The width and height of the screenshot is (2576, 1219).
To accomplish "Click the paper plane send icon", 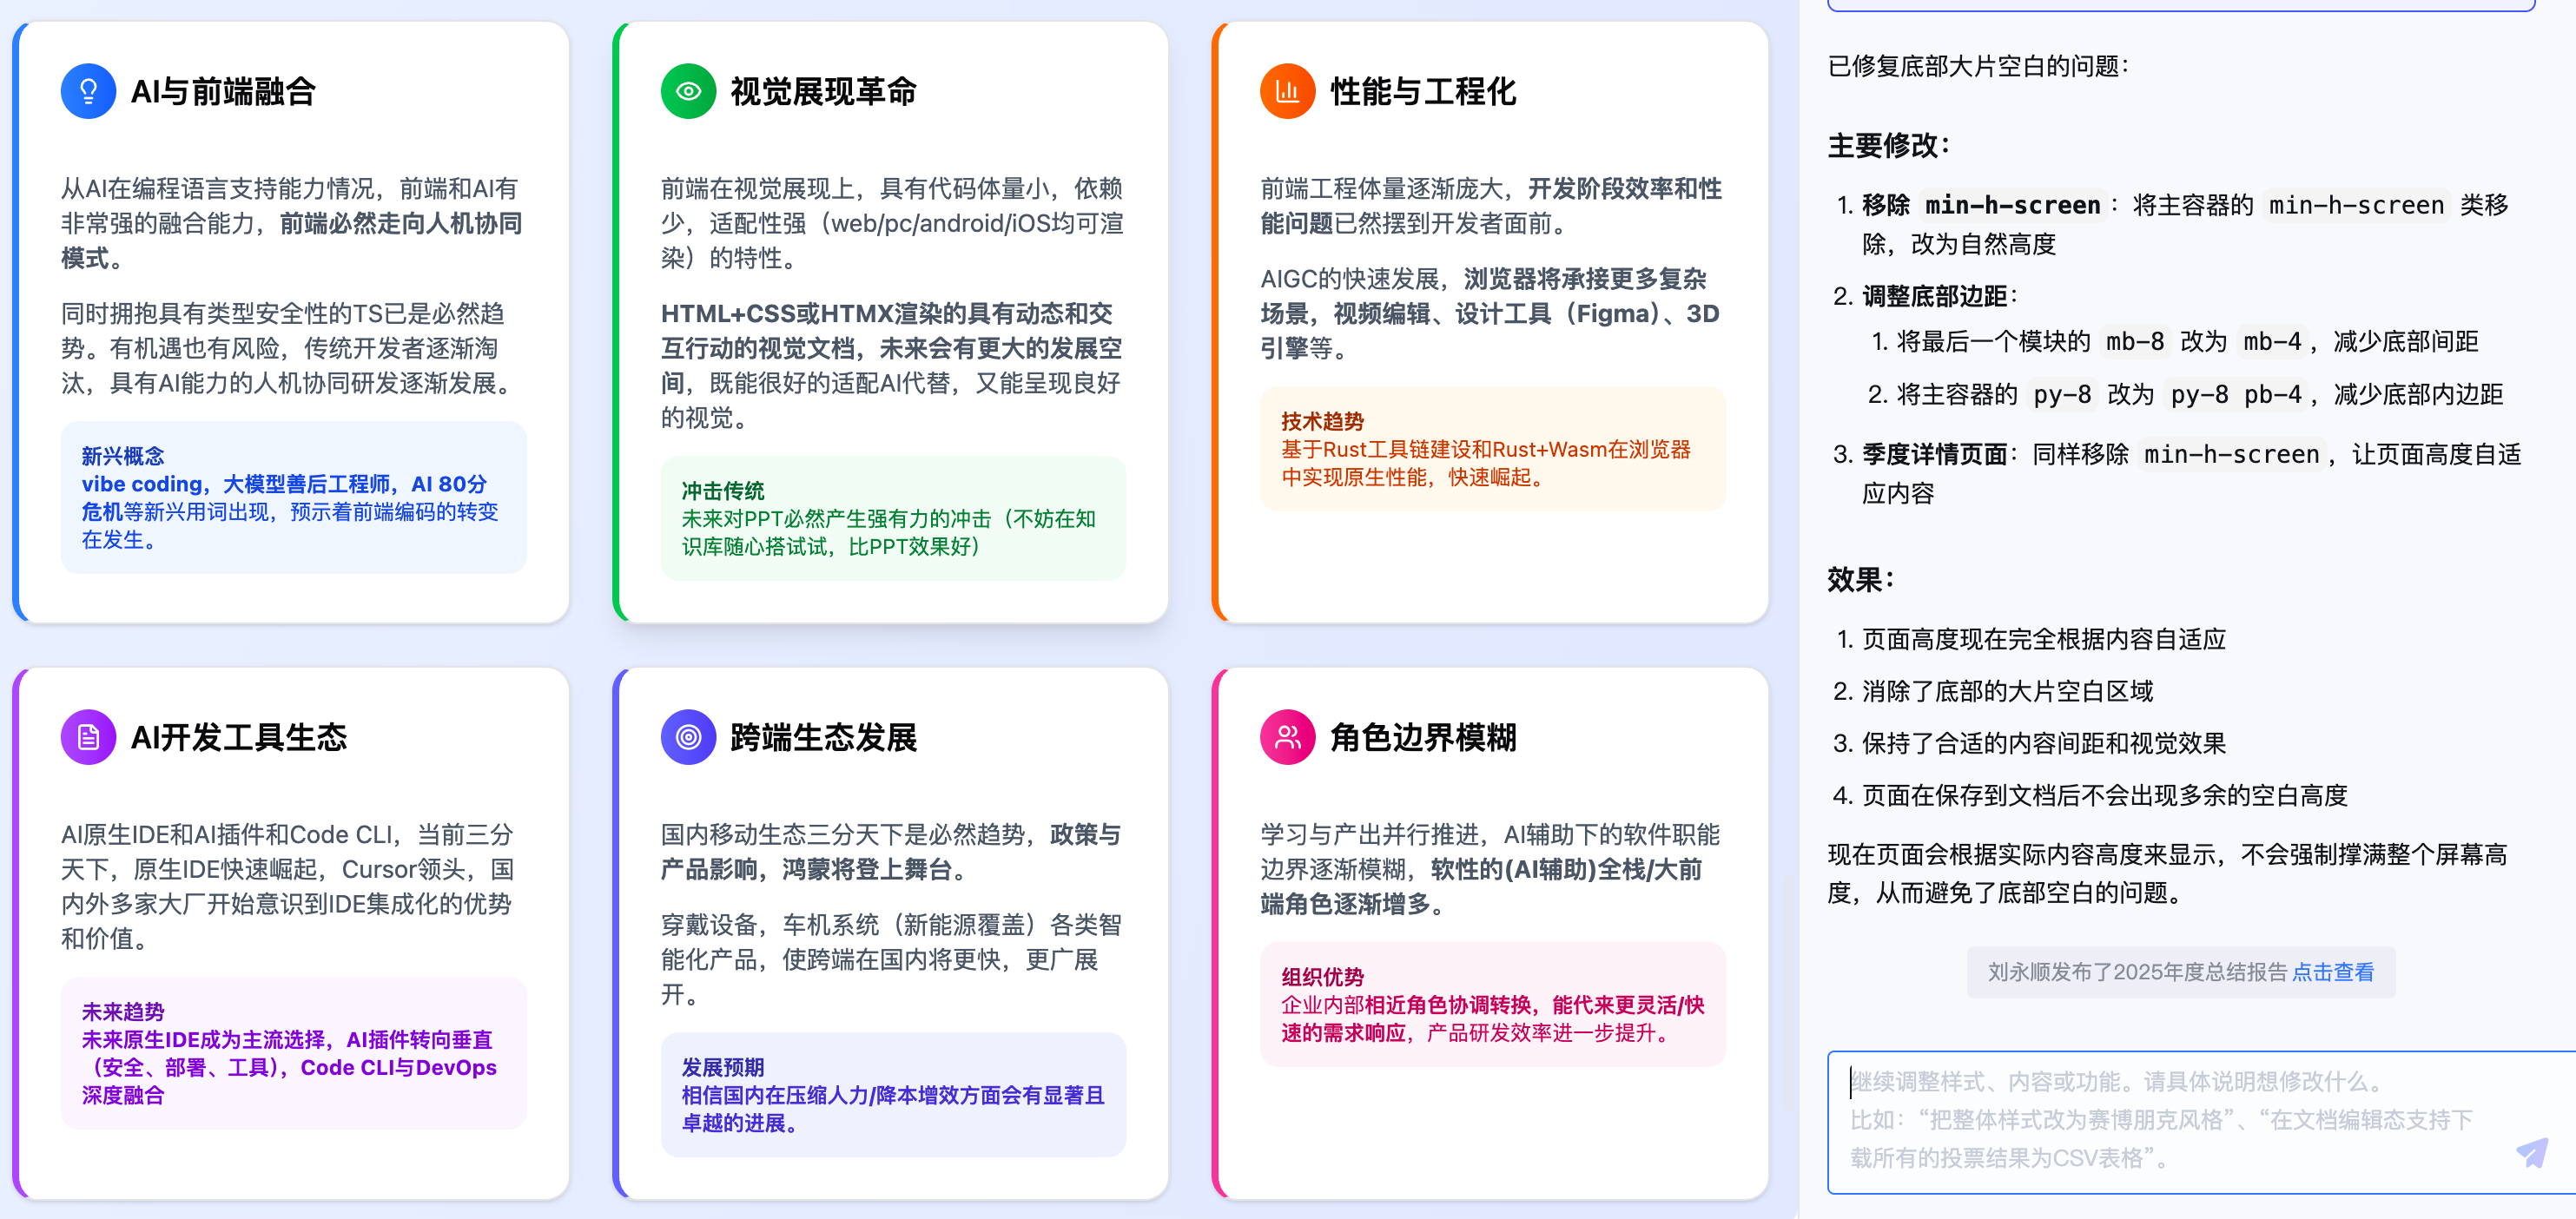I will click(2531, 1152).
